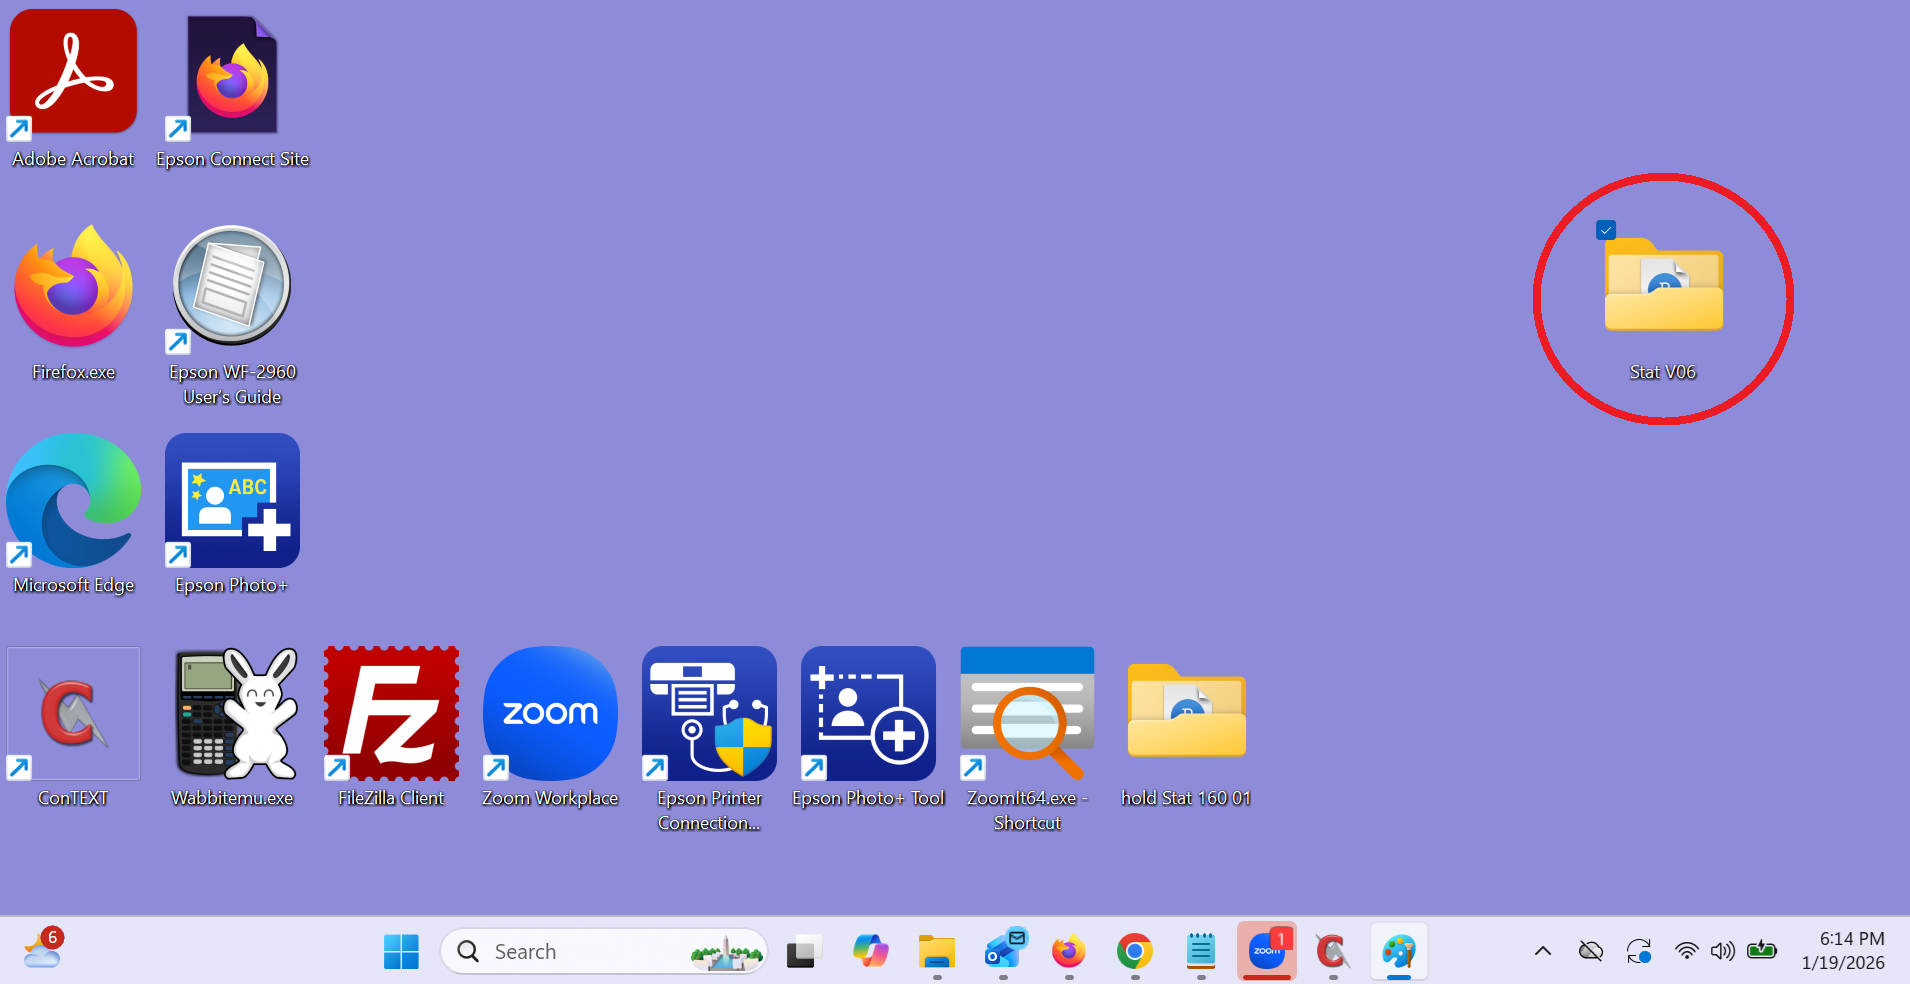Open the clock and date flyout
Viewport: 1910px width, 984px height.
tap(1843, 951)
